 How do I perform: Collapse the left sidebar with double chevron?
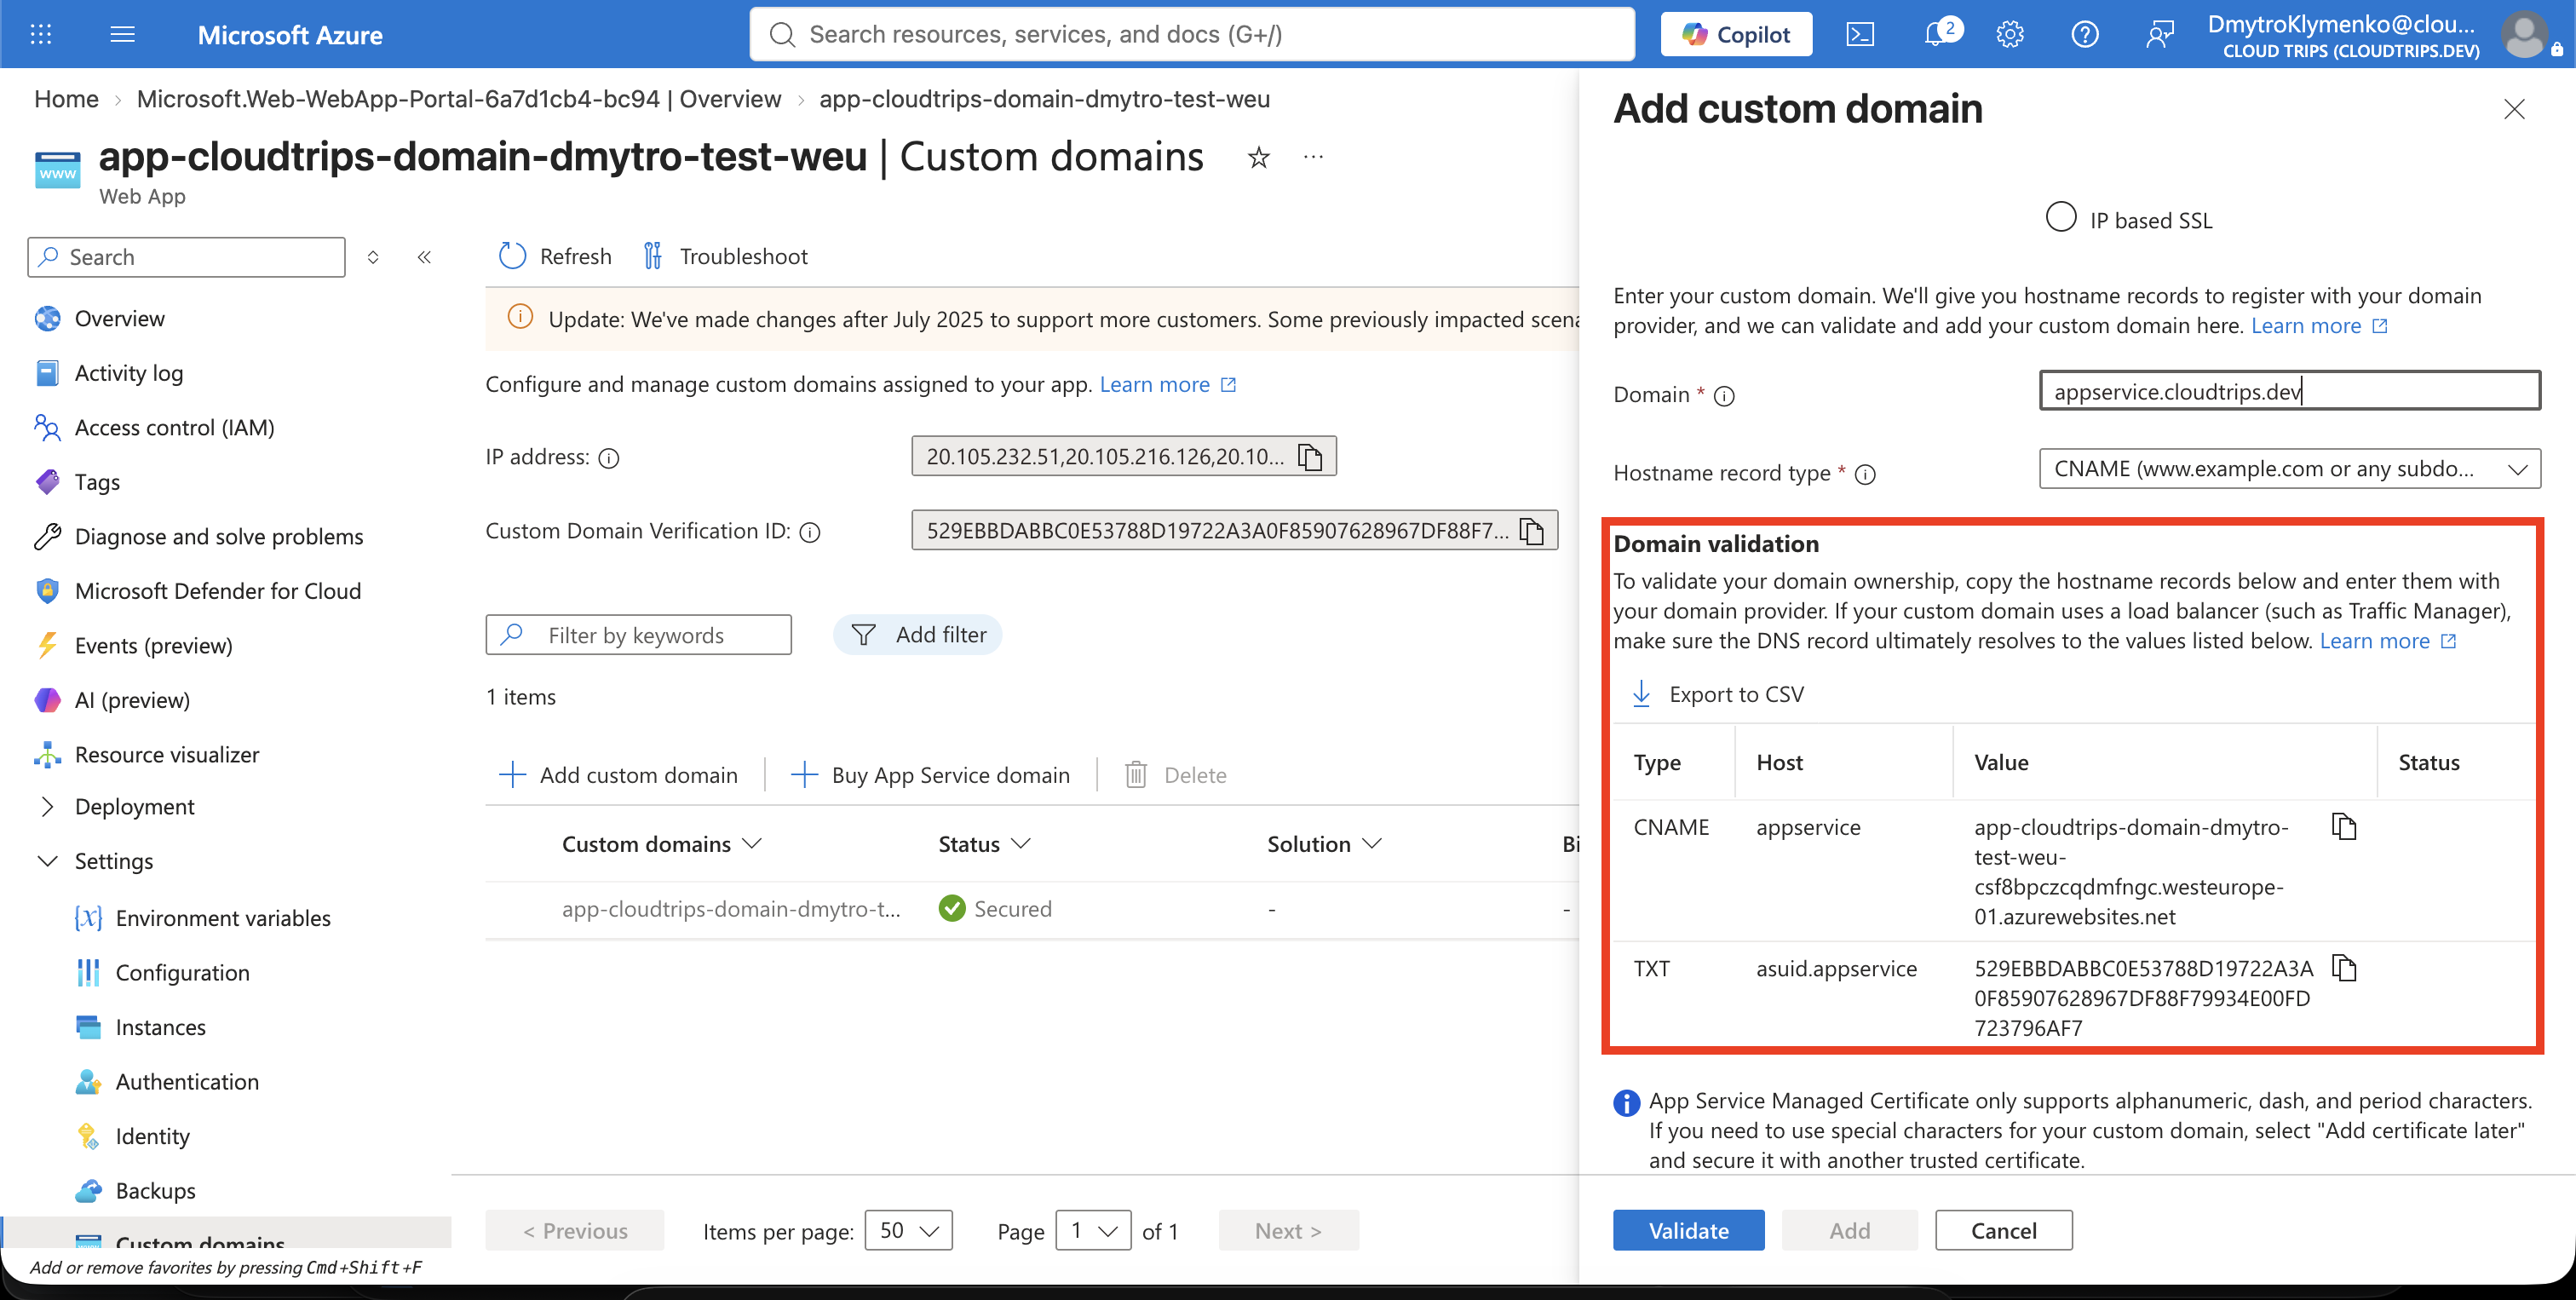pyautogui.click(x=424, y=257)
